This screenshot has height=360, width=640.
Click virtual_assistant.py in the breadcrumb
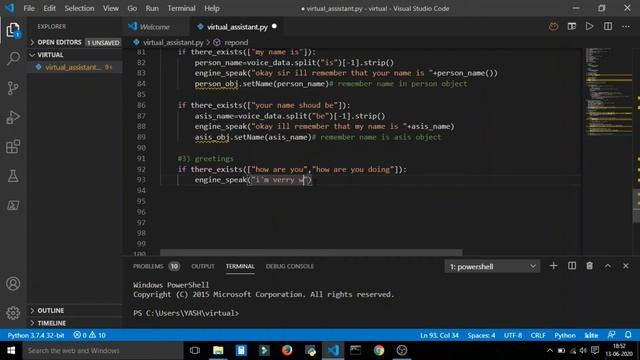click(x=173, y=42)
